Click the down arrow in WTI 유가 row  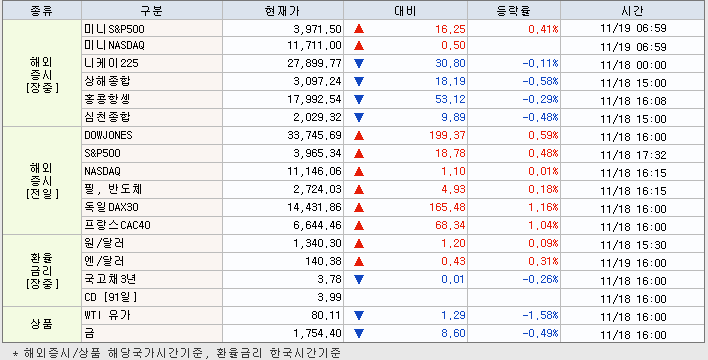(359, 315)
